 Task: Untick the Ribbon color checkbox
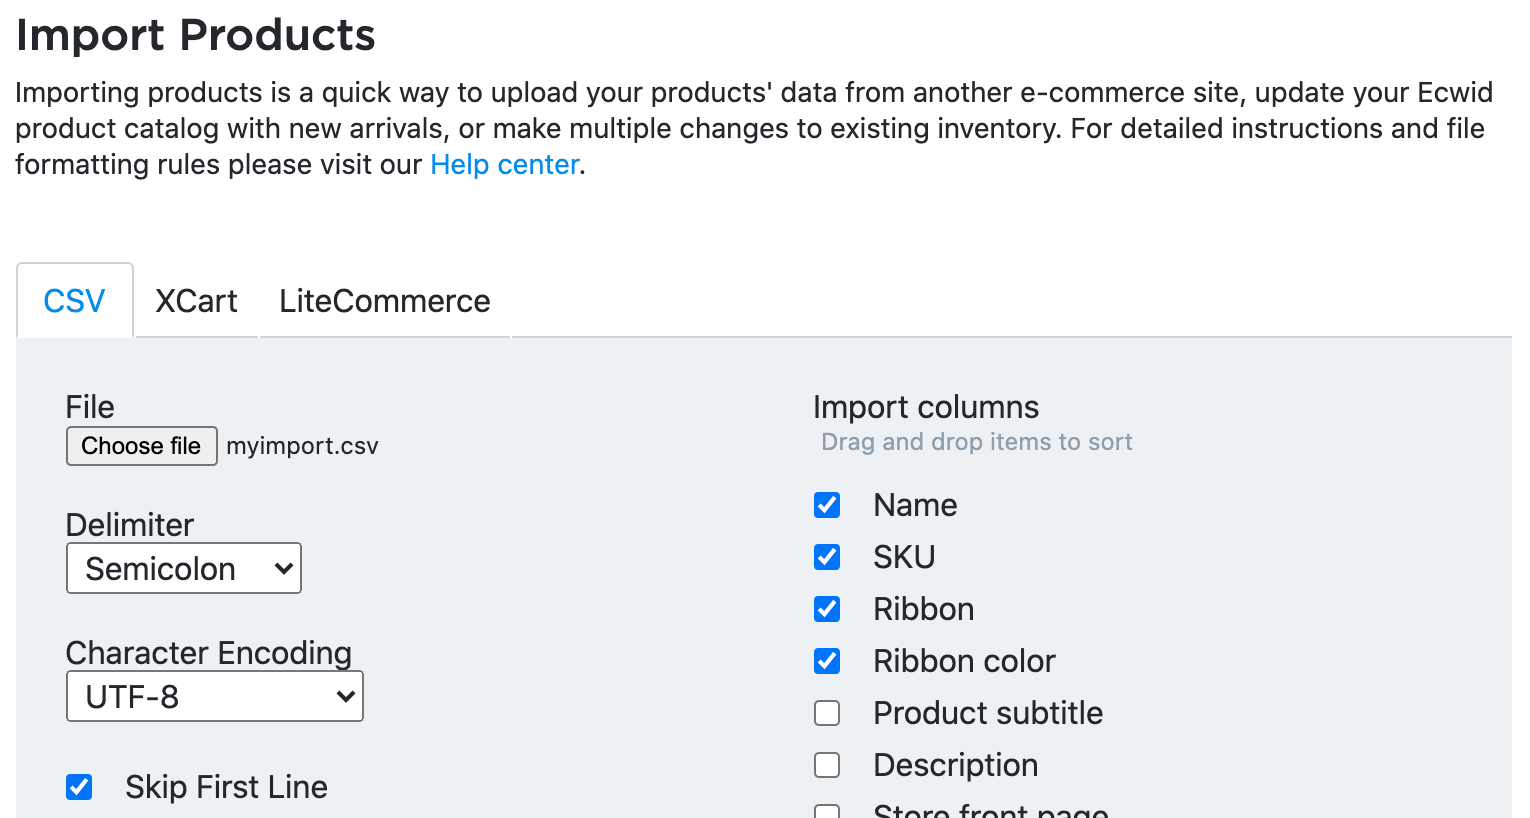click(827, 661)
